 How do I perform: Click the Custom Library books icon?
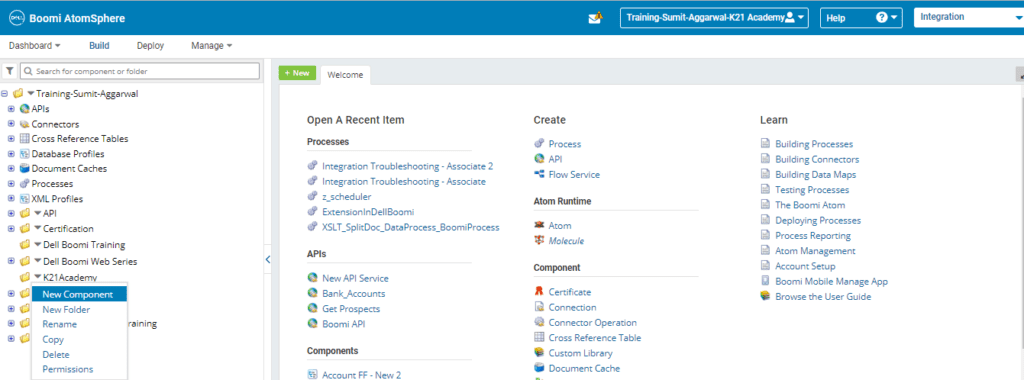pyautogui.click(x=539, y=353)
